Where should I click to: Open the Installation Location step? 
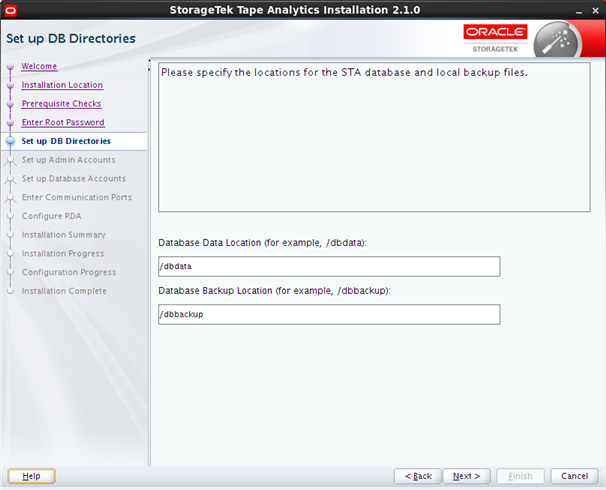(x=62, y=85)
